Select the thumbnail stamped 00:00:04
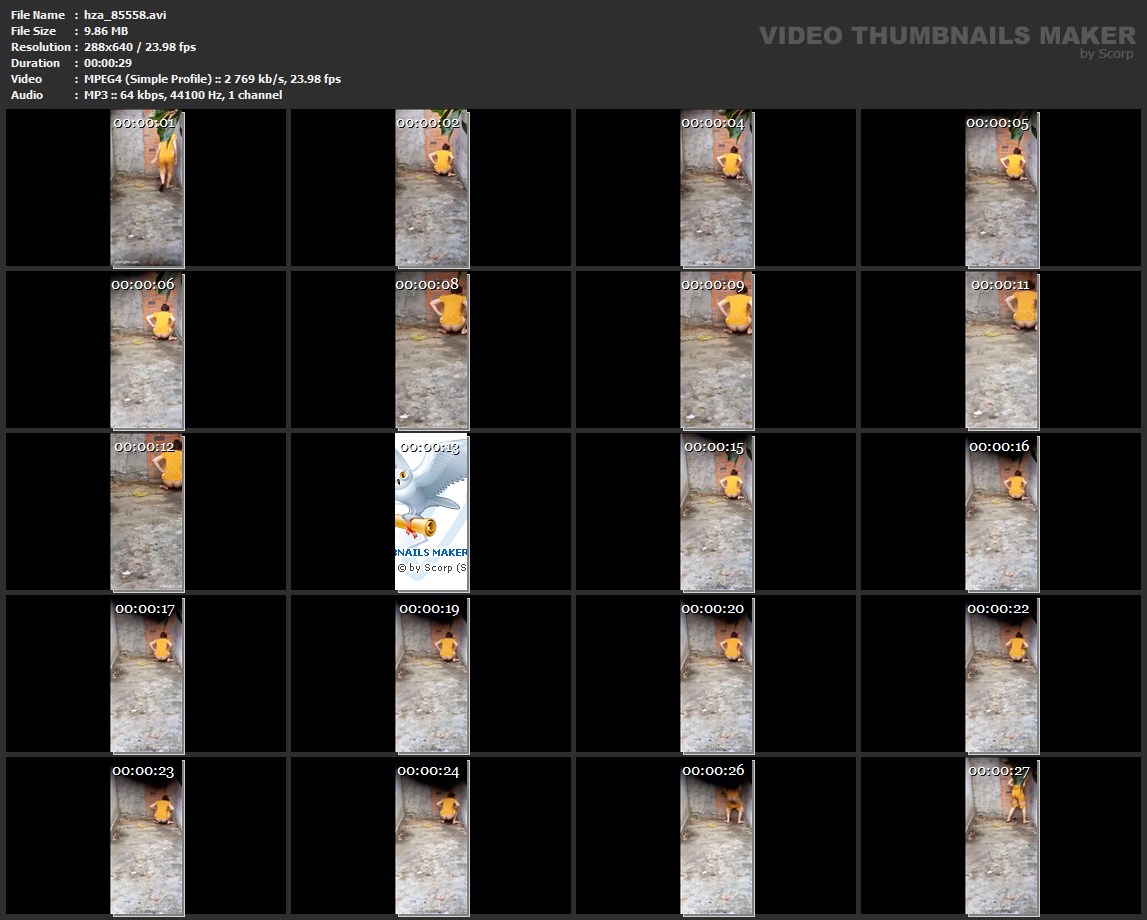Screen dimensions: 1147x920 click(717, 189)
